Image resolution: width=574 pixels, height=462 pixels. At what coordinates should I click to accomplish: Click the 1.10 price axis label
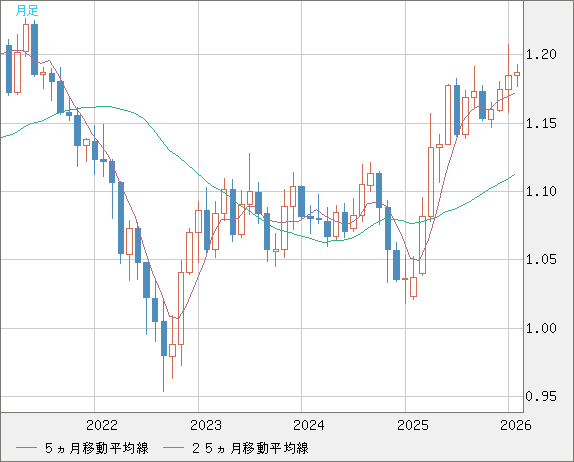[x=541, y=191]
